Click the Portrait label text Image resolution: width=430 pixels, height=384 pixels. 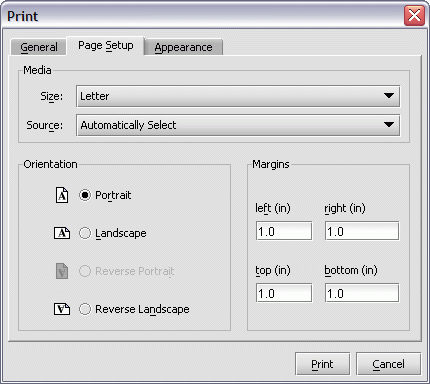113,195
